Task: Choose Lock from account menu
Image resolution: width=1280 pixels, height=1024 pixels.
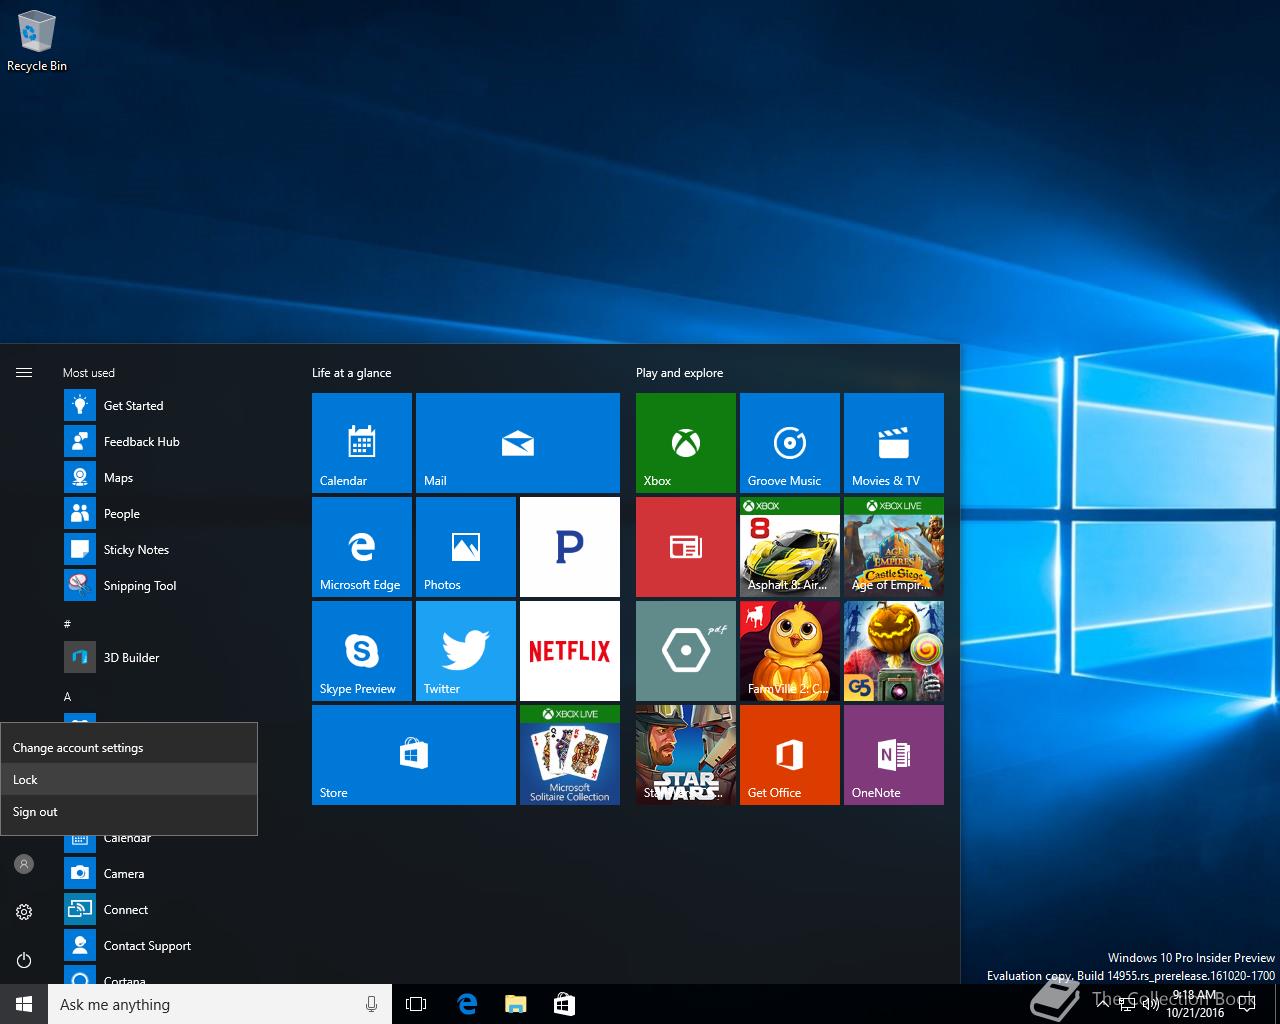Action: (129, 779)
